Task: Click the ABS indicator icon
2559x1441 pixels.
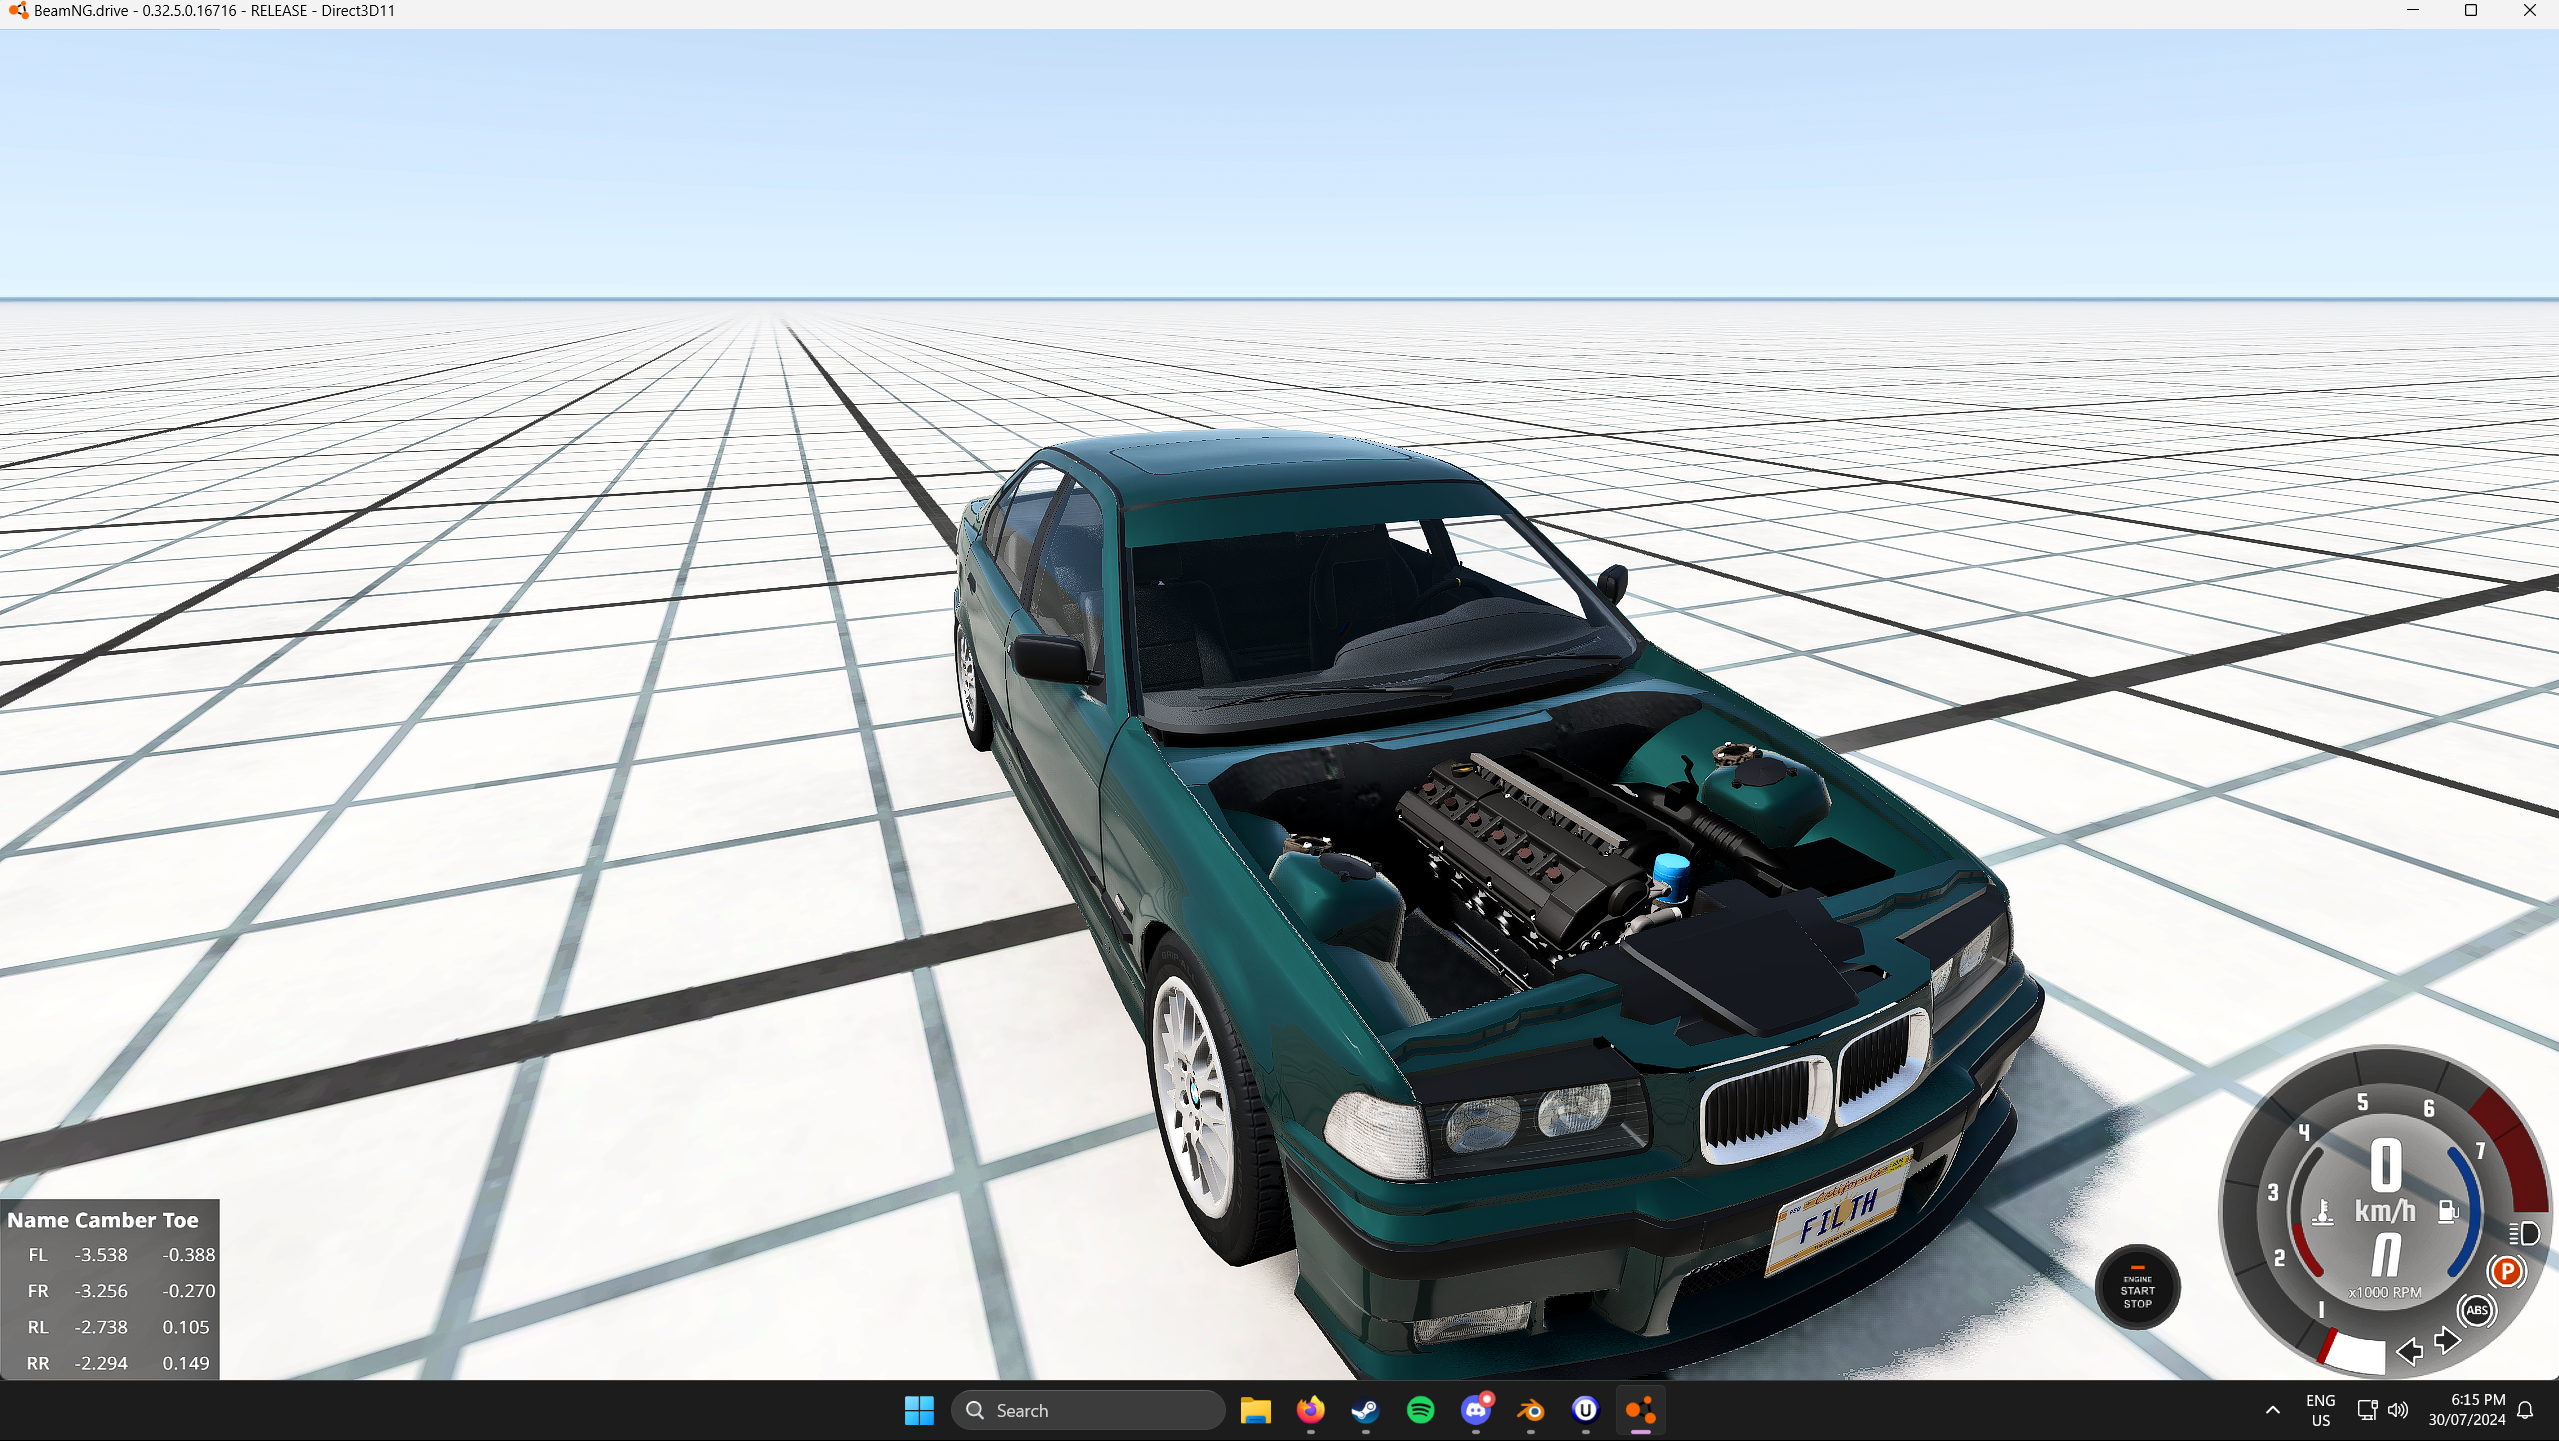Action: (2476, 1310)
